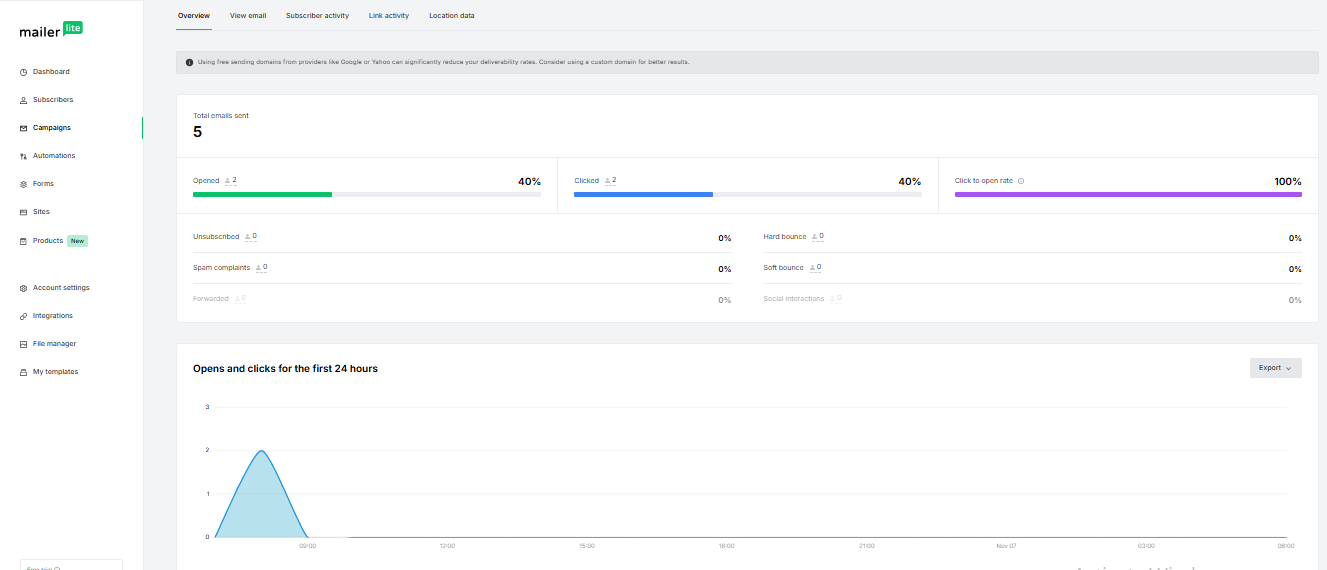Click the Automations icon in sidebar

coord(23,156)
